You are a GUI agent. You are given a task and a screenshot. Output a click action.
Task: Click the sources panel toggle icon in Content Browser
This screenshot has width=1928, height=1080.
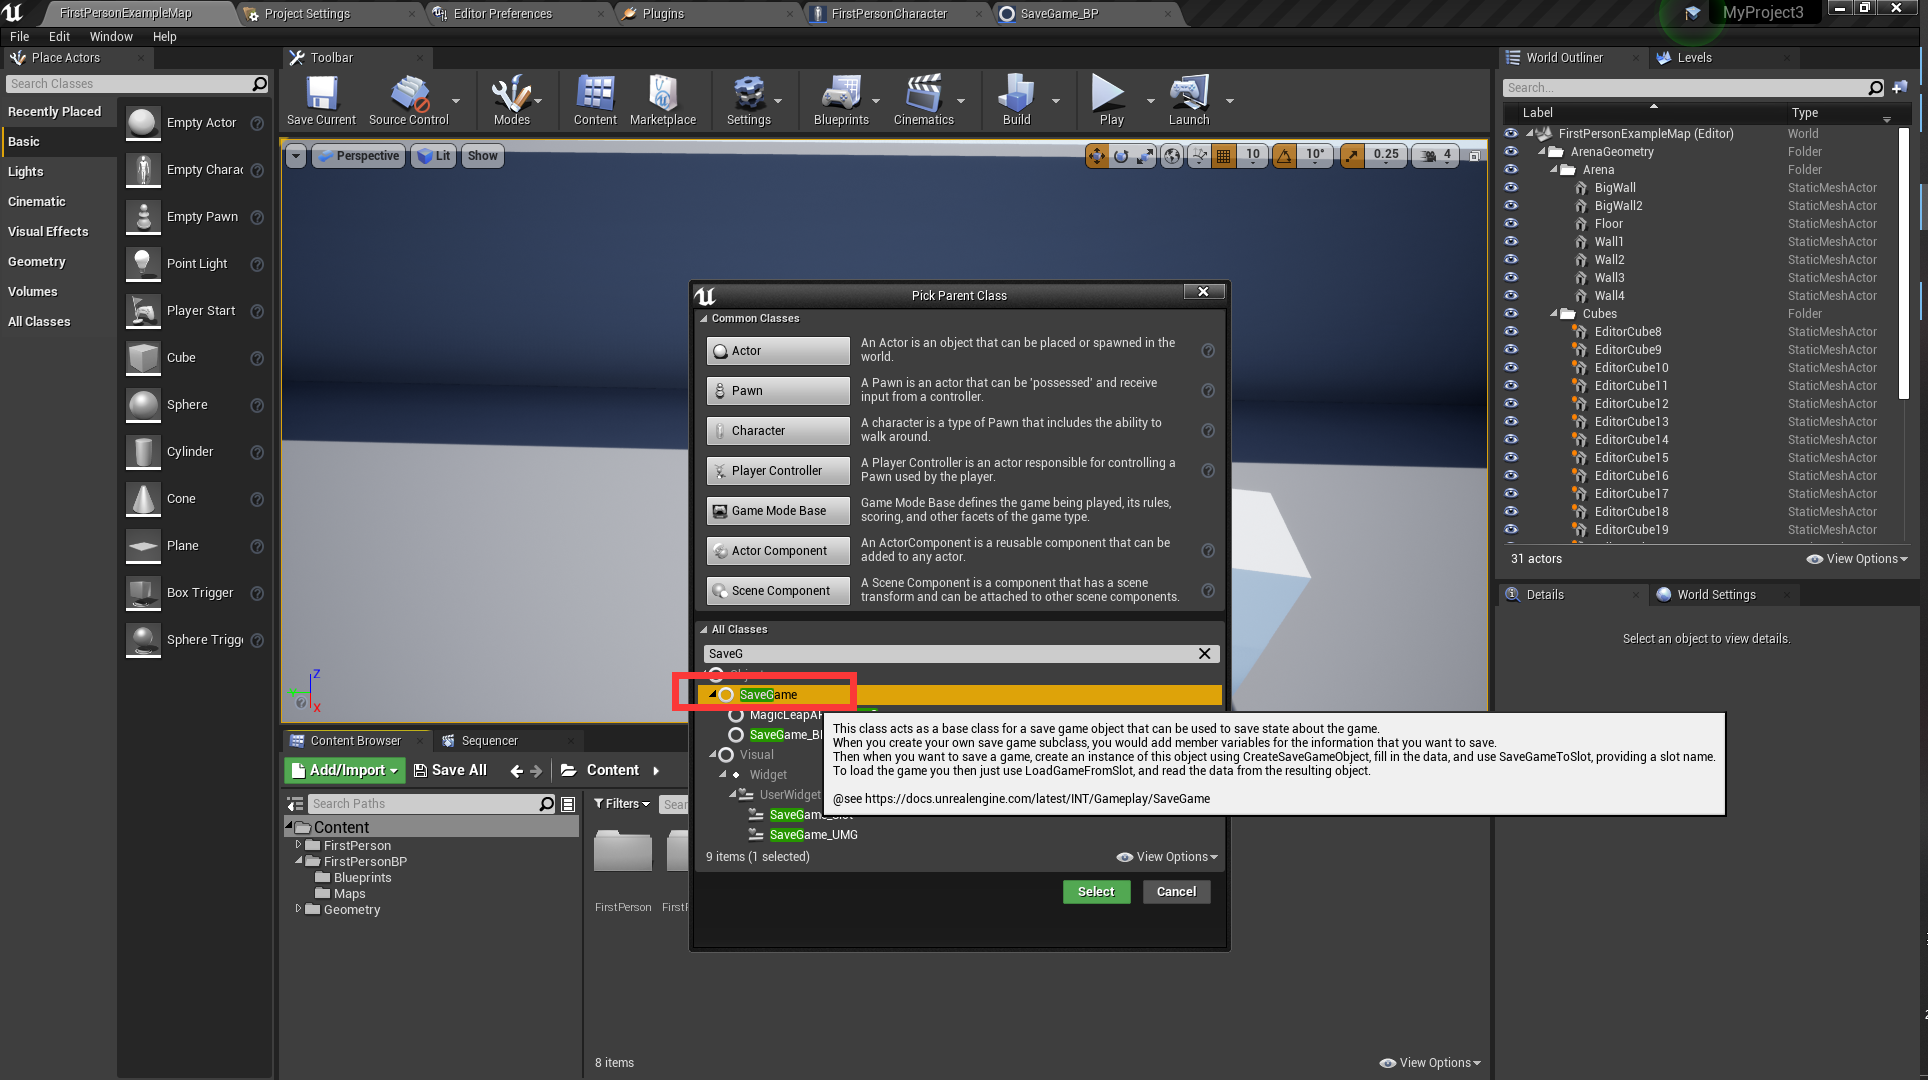295,804
